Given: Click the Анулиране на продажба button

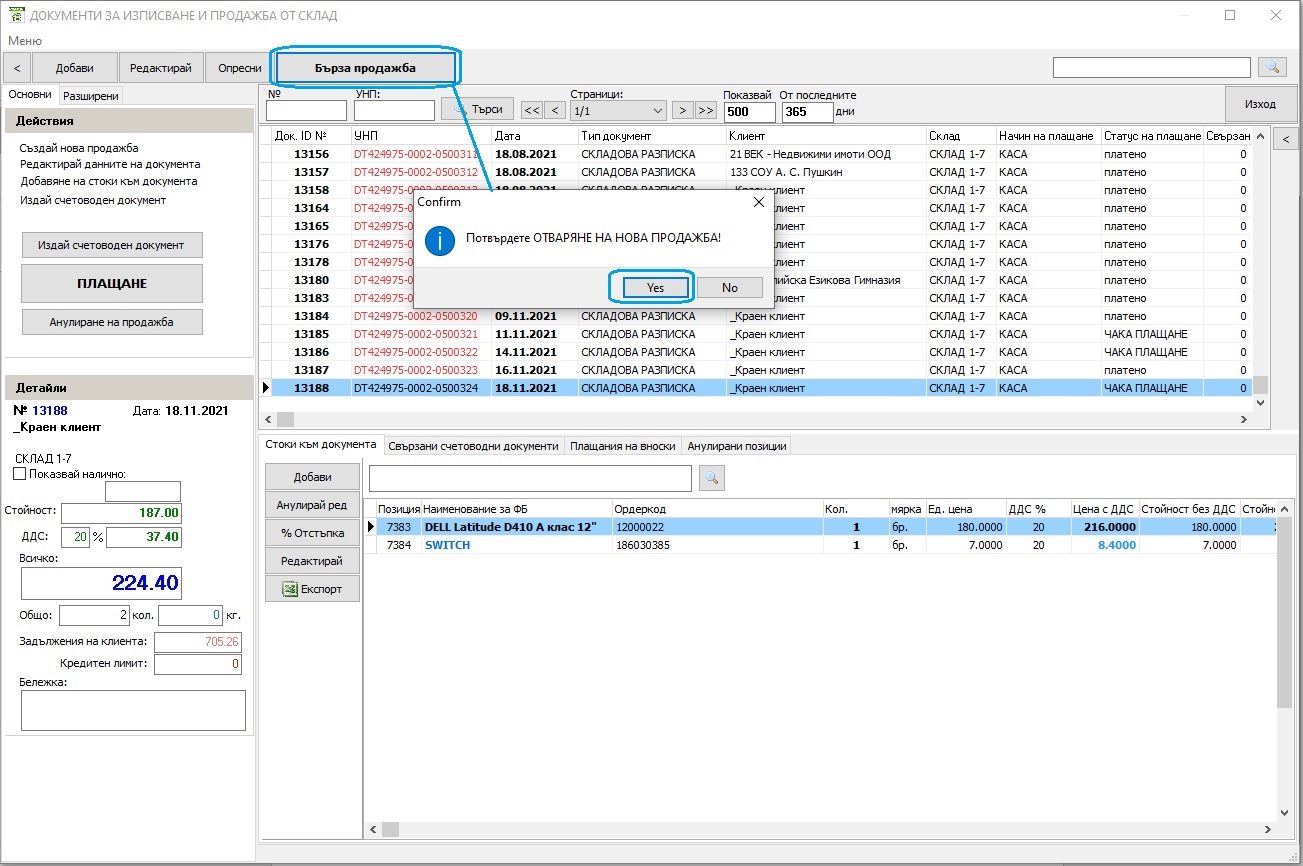Looking at the screenshot, I should [112, 322].
